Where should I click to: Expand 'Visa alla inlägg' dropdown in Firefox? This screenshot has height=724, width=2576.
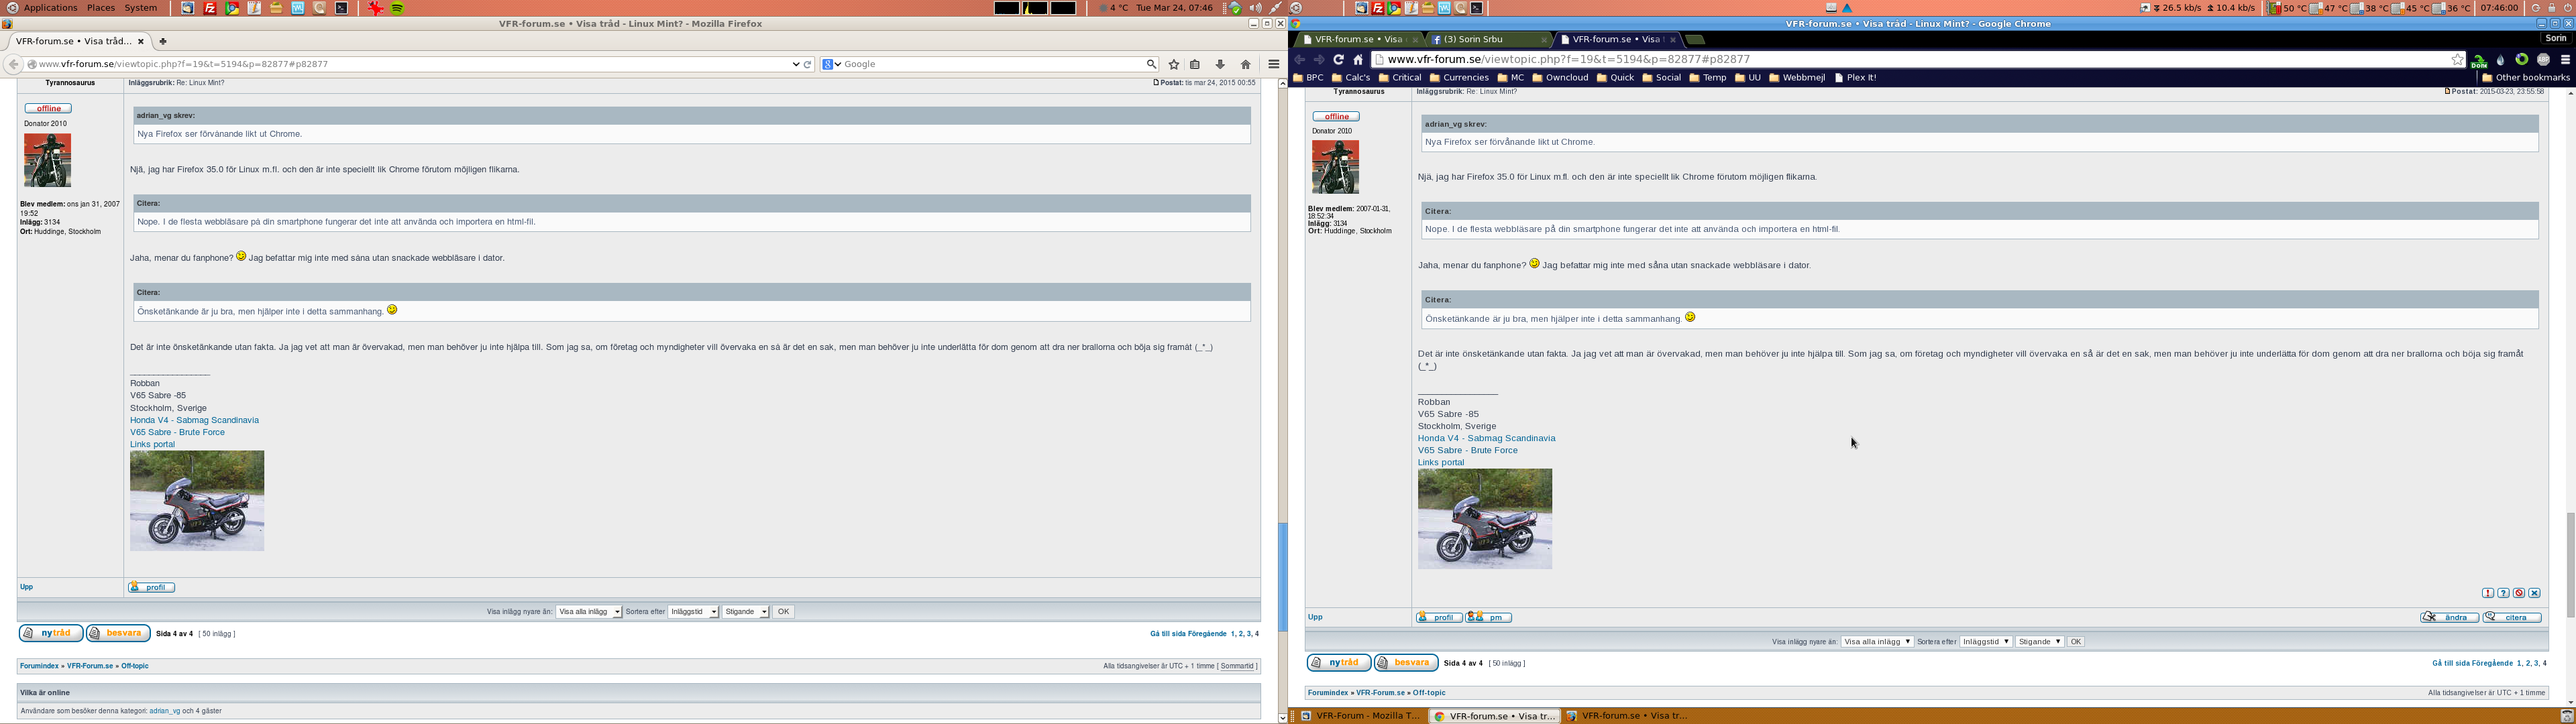tap(589, 612)
